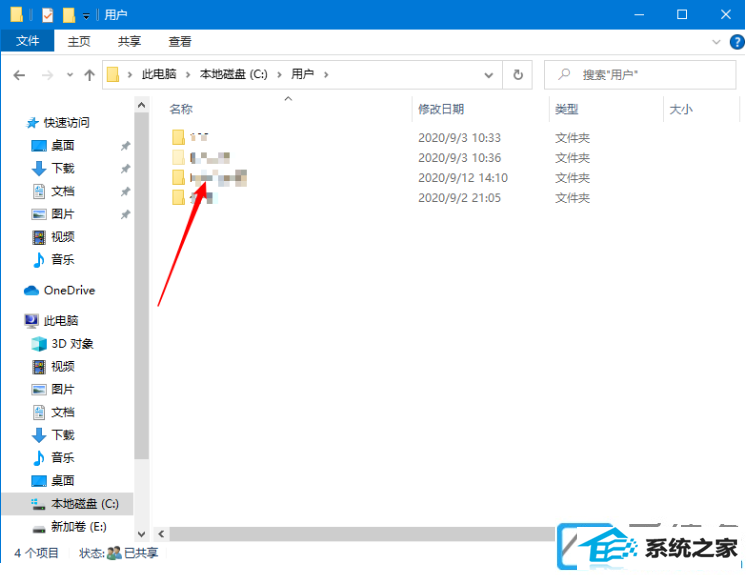746x575 pixels.
Task: Switch to the 共享 ribbon tab
Action: click(x=129, y=41)
